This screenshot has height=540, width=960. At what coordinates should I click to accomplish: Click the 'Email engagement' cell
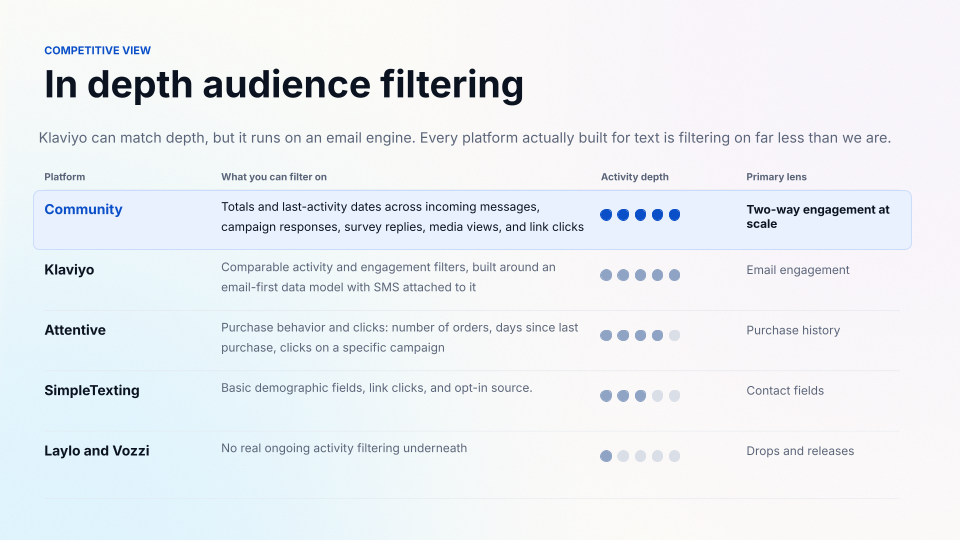pyautogui.click(x=797, y=270)
